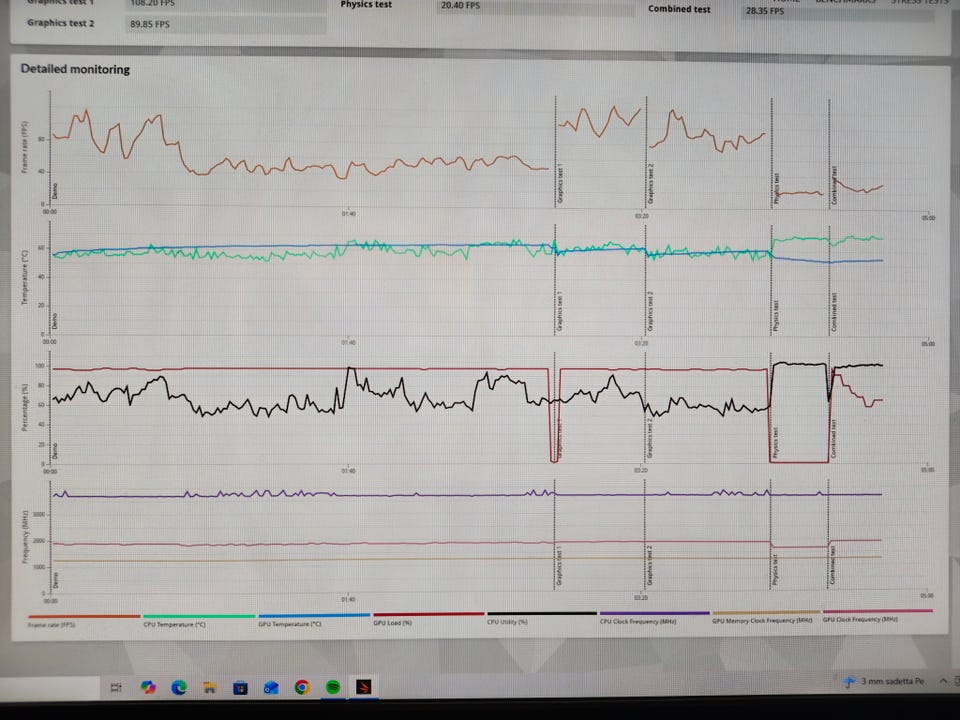Open File Explorer from the taskbar
Viewport: 960px width, 720px height.
click(x=209, y=688)
